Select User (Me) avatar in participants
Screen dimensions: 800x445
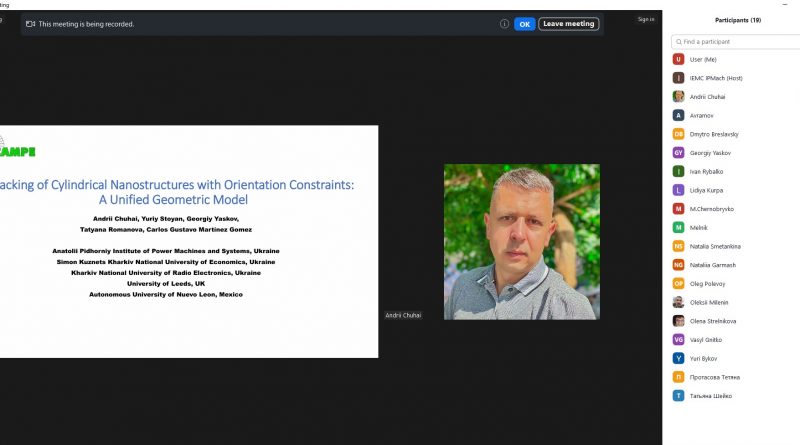point(679,60)
